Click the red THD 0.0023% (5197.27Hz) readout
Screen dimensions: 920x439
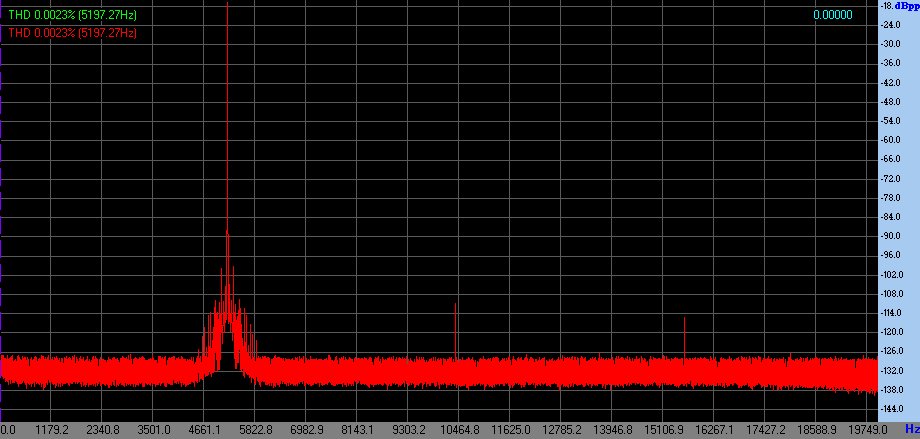pos(72,33)
